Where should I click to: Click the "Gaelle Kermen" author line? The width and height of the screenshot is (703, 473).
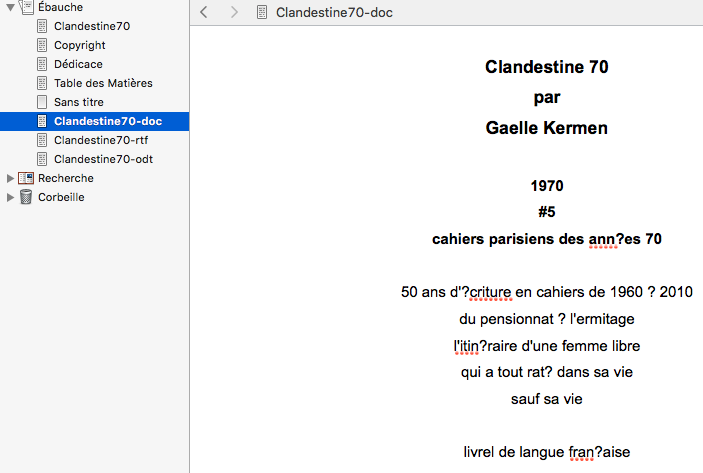(546, 128)
